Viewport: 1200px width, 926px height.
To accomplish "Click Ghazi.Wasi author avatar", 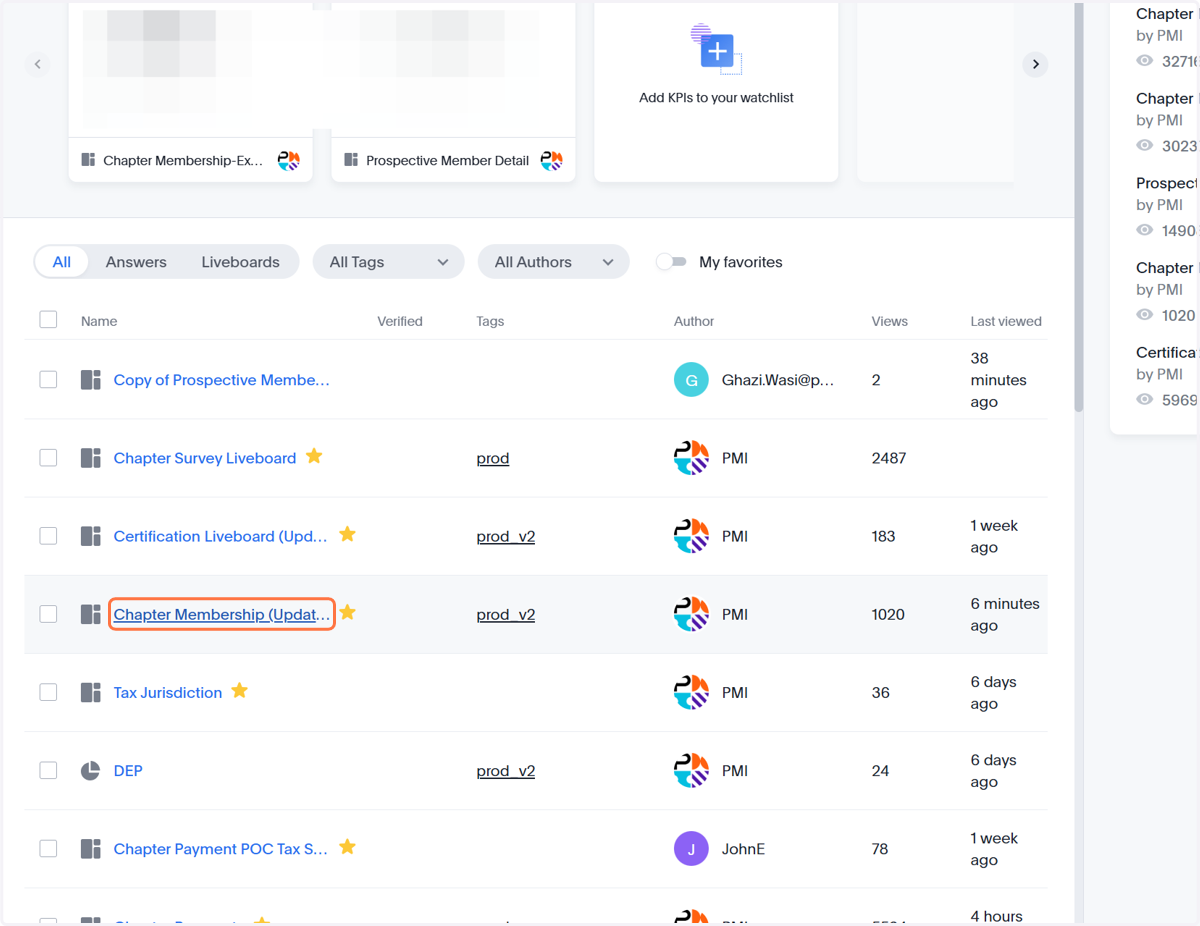I will click(x=691, y=380).
